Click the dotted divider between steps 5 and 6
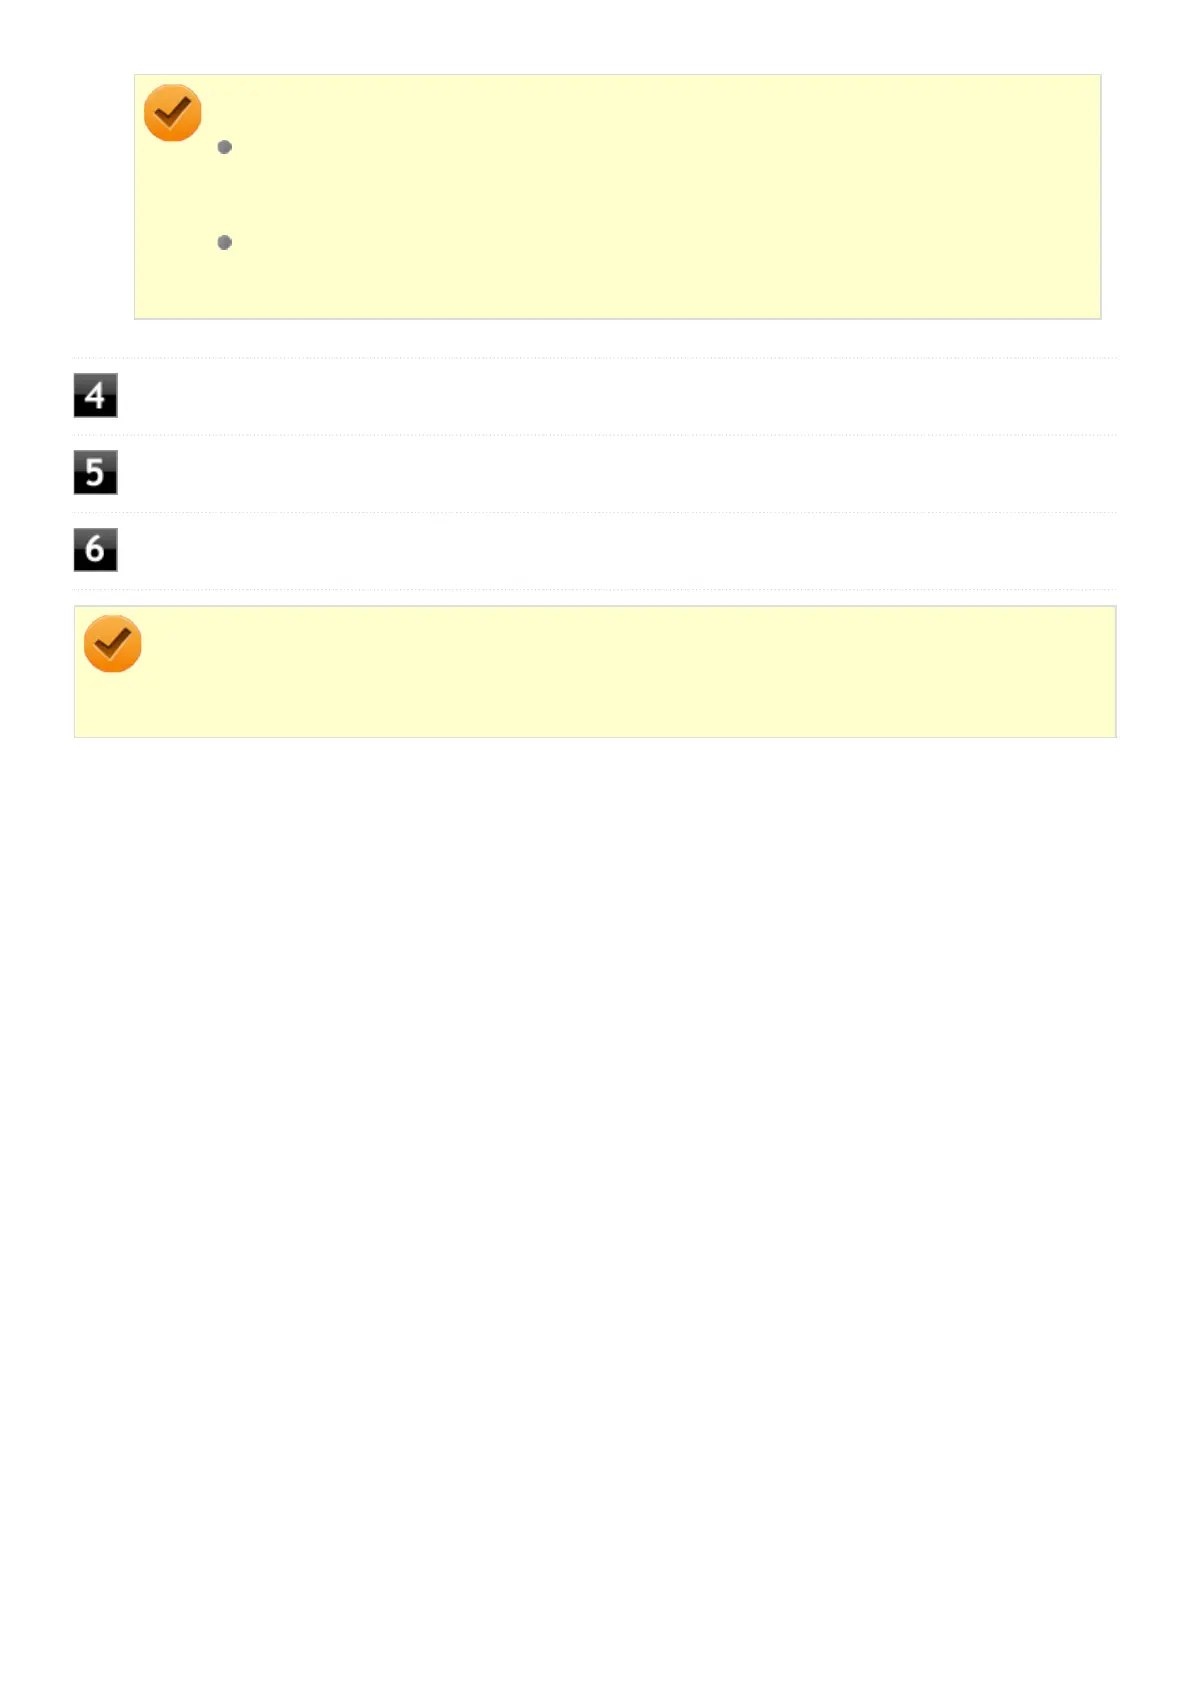Image resolution: width=1191 pixels, height=1684 pixels. click(x=595, y=512)
